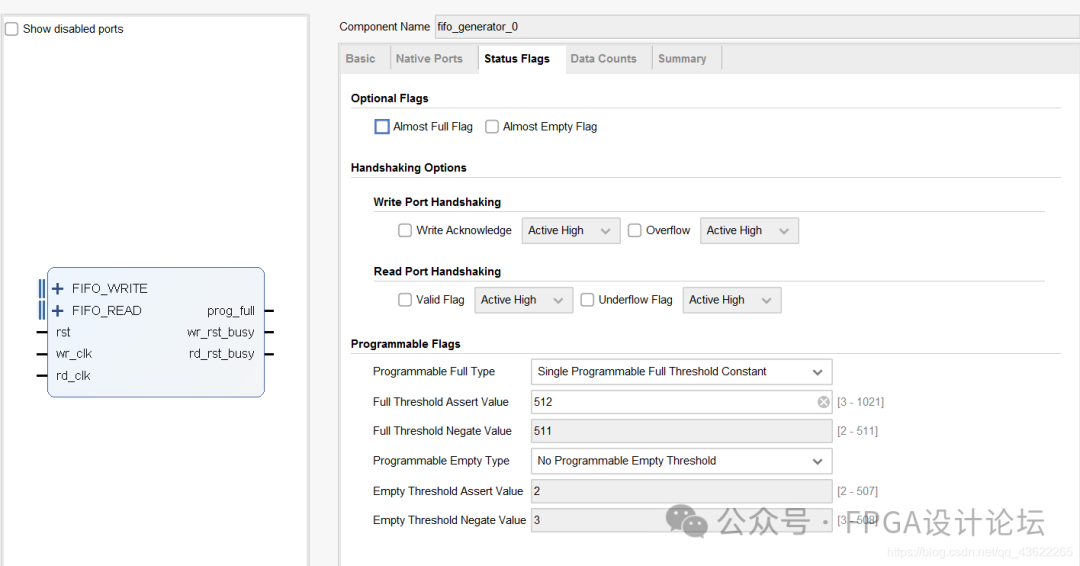This screenshot has height=566, width=1080.
Task: Enable the Show disabled ports checkbox
Action: click(x=12, y=29)
